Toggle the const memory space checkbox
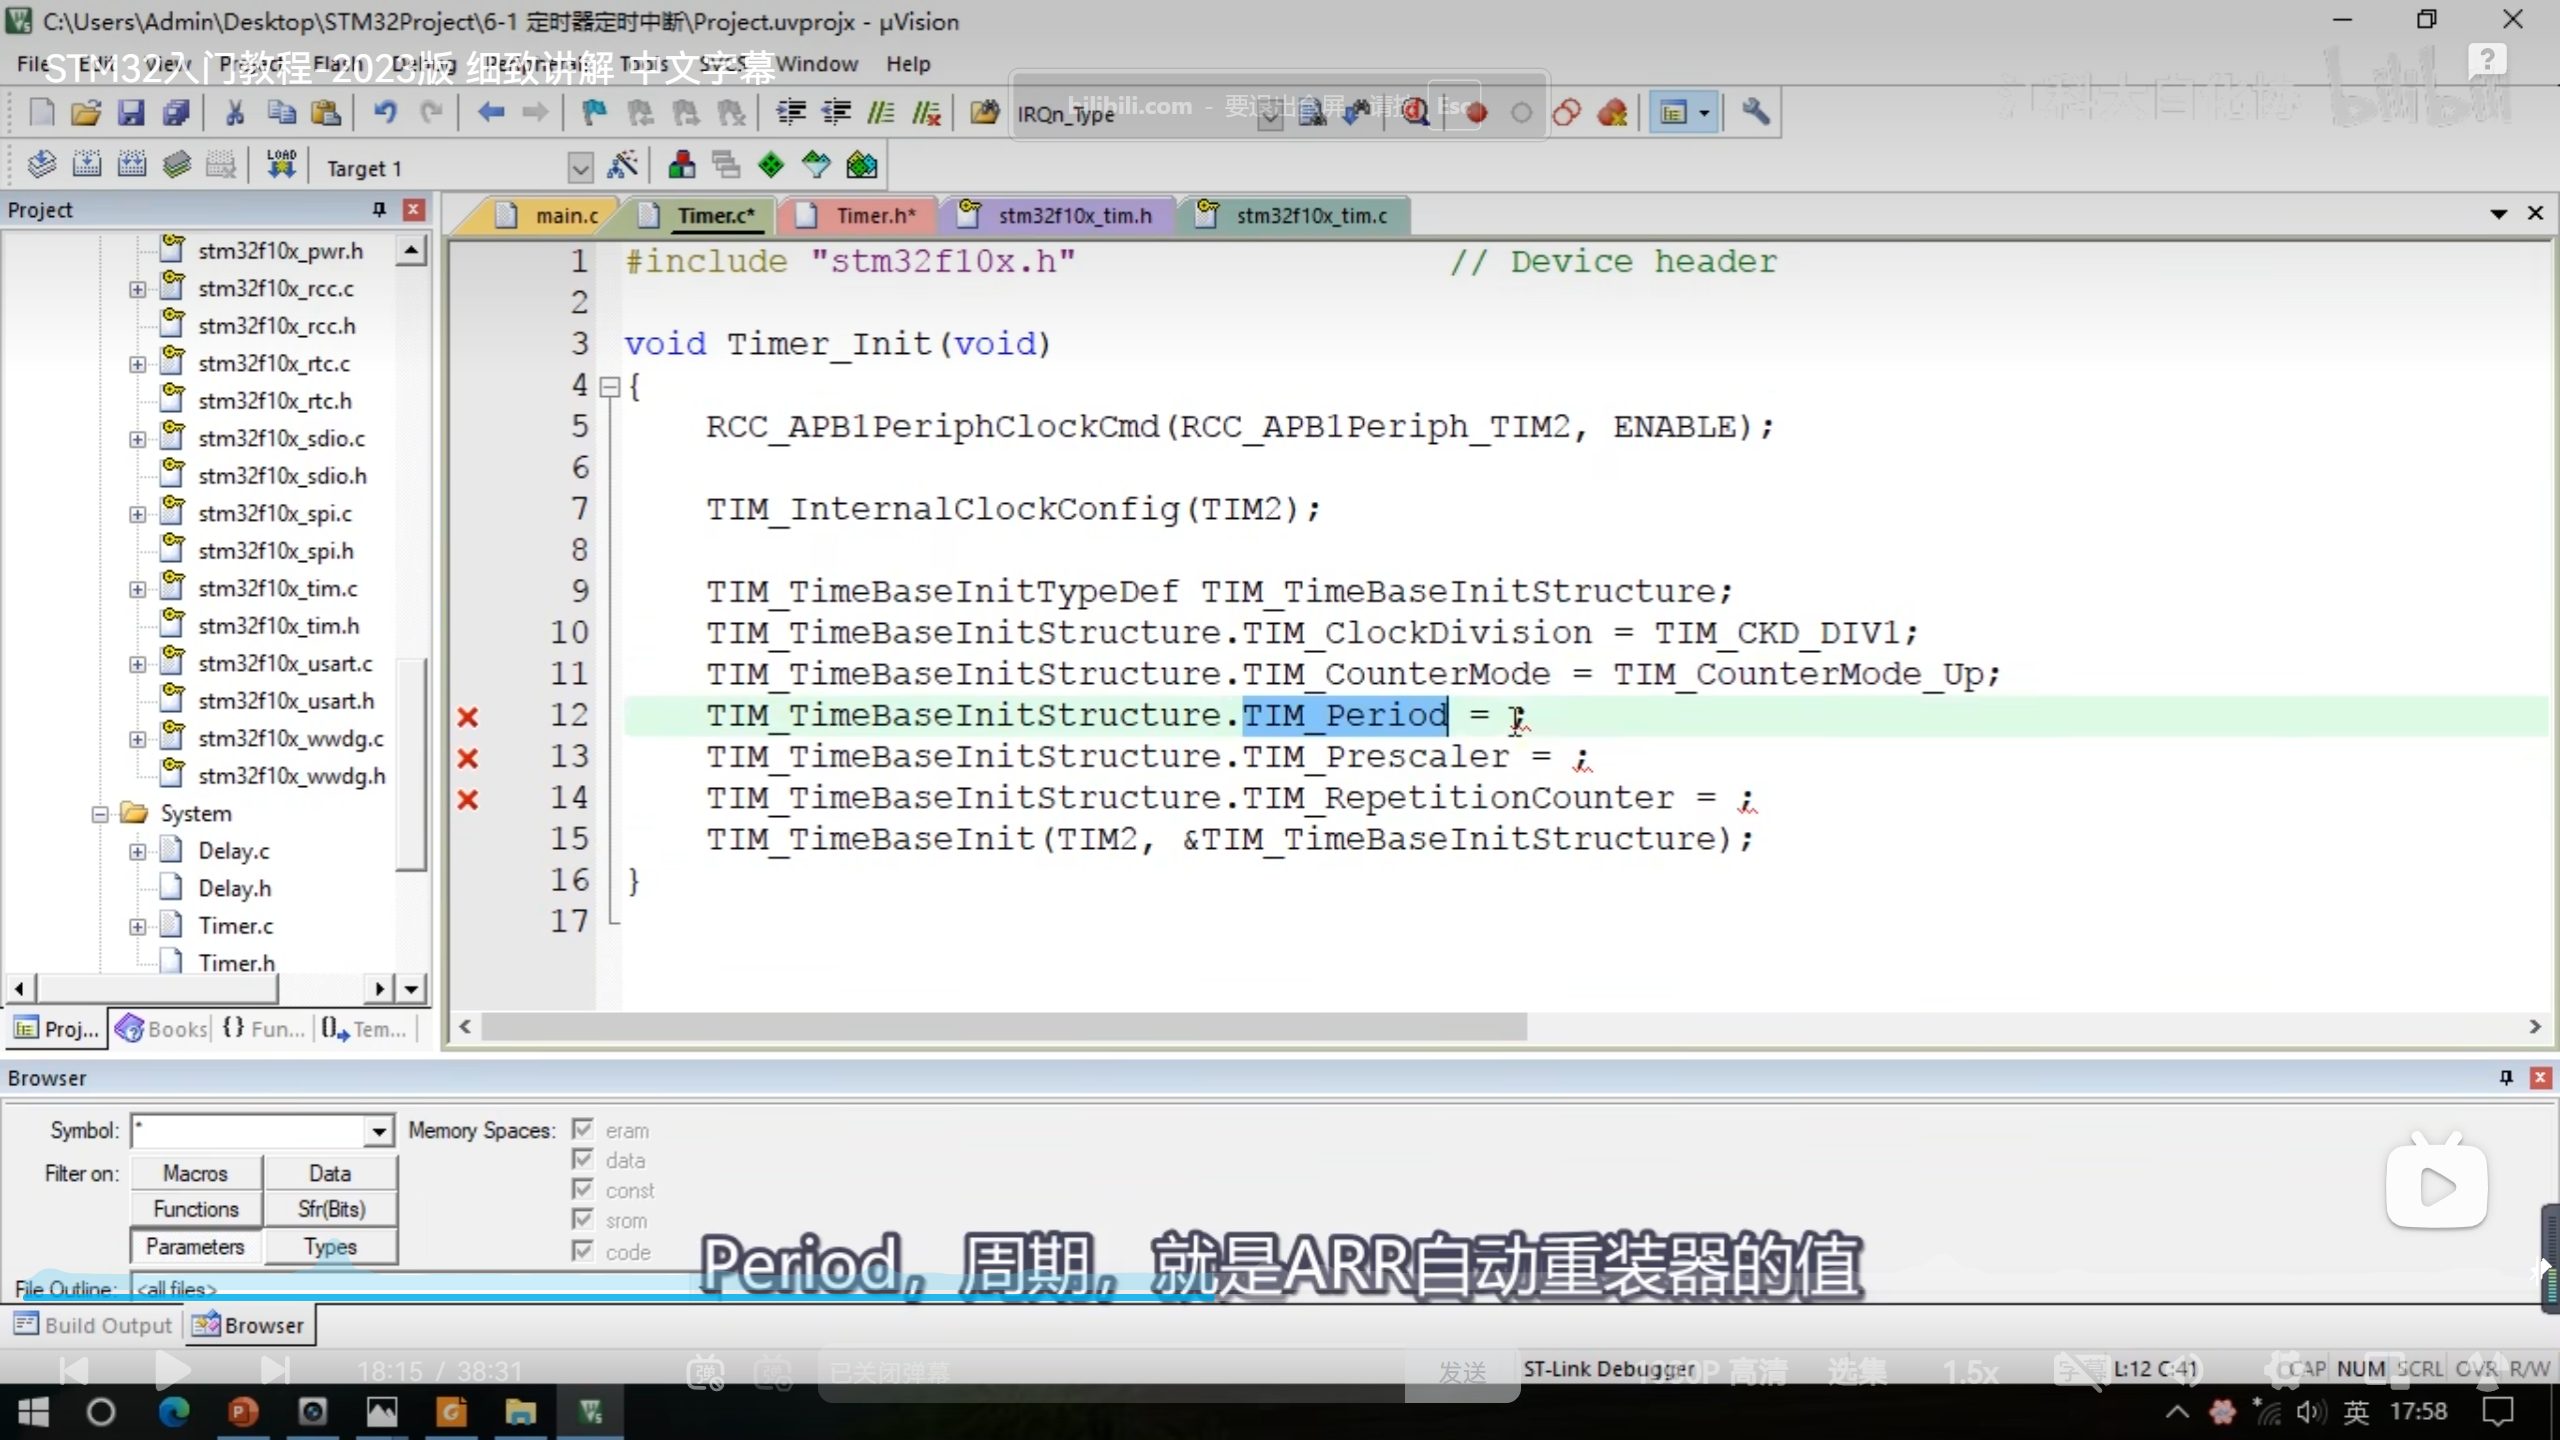This screenshot has height=1440, width=2560. tap(583, 1190)
